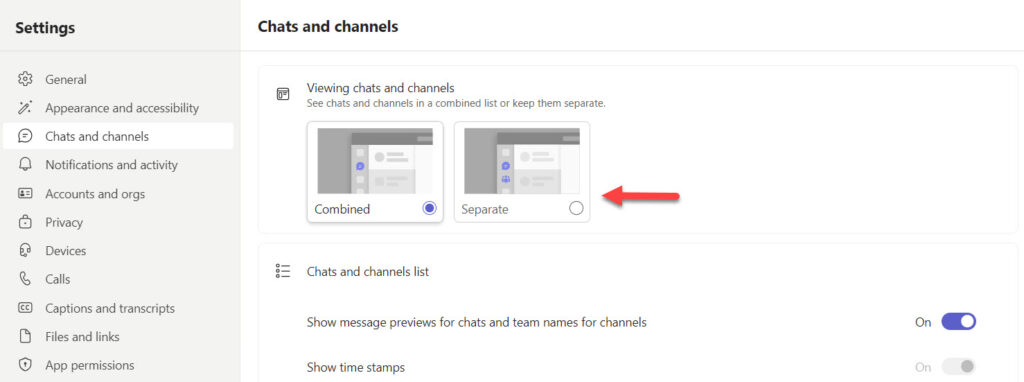Click Show time stamps label
The width and height of the screenshot is (1024, 382).
(356, 367)
